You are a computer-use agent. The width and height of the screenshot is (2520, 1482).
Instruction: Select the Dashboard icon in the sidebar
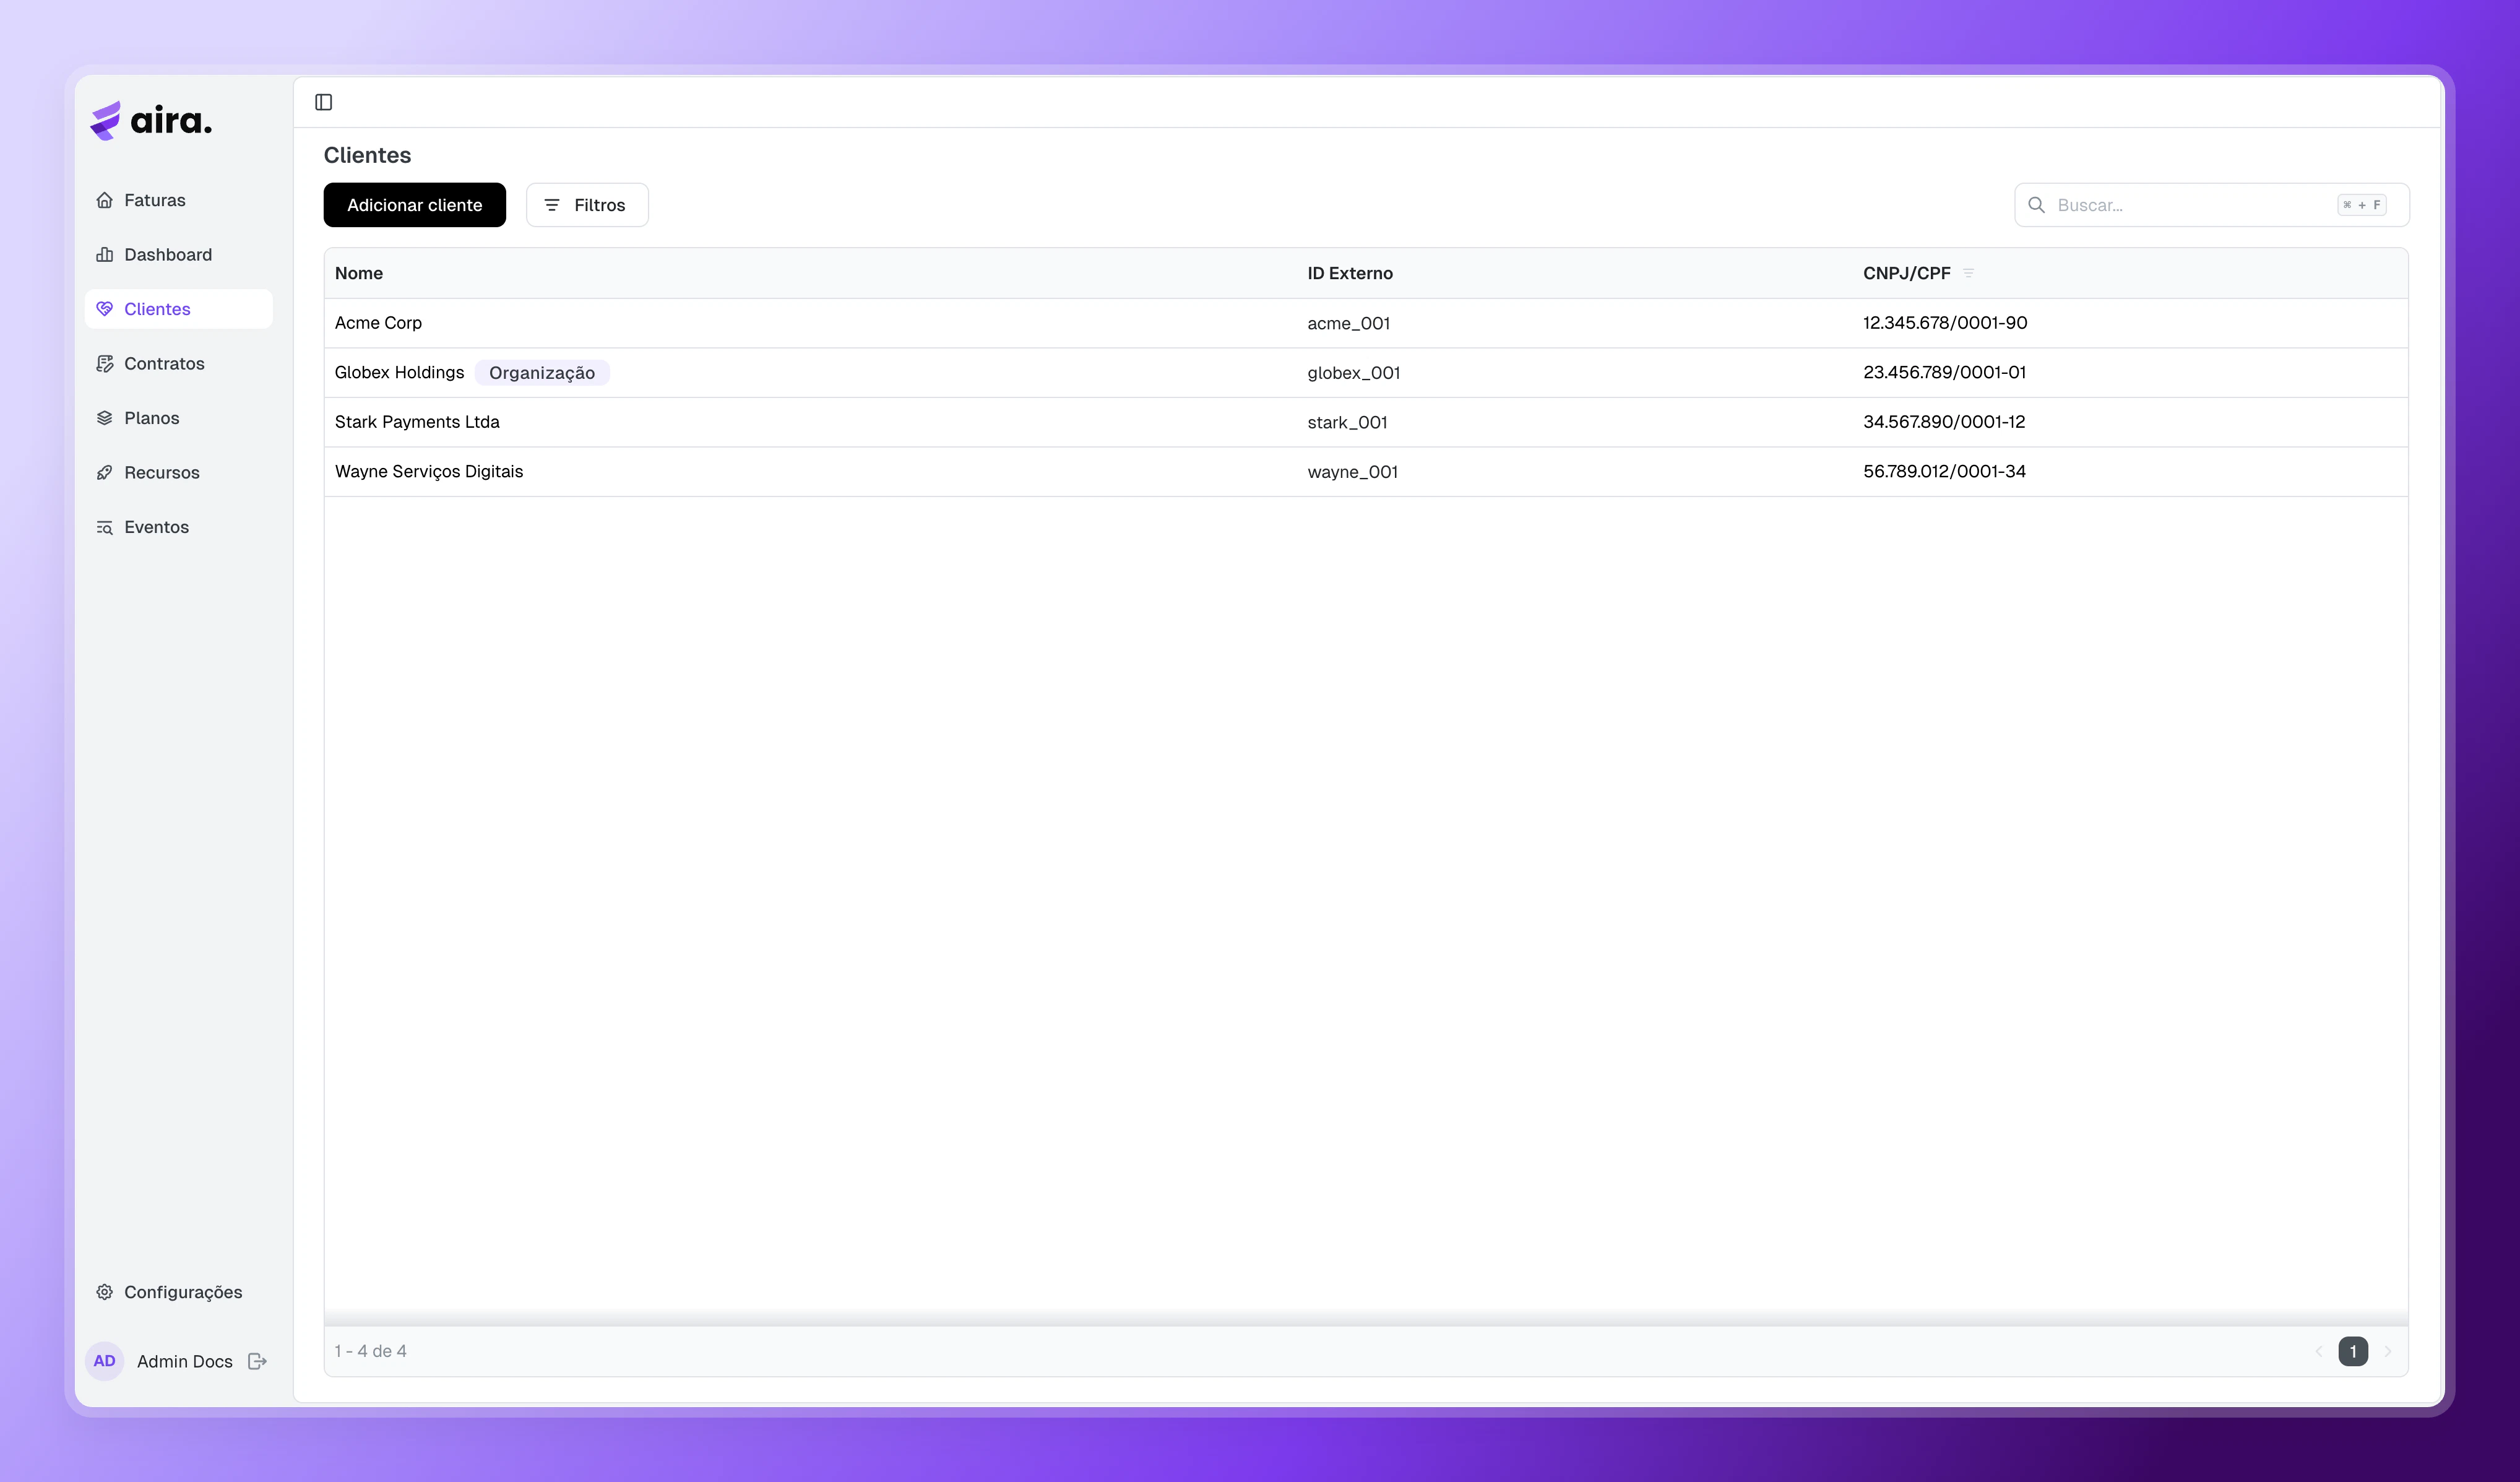tap(106, 254)
